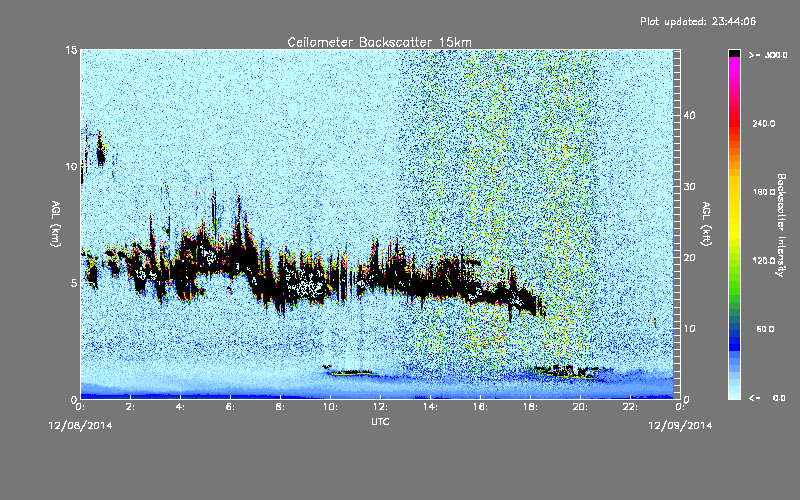Image resolution: width=800 pixels, height=500 pixels.
Task: Click the 'UTC' x-axis label
Action: pyautogui.click(x=380, y=421)
